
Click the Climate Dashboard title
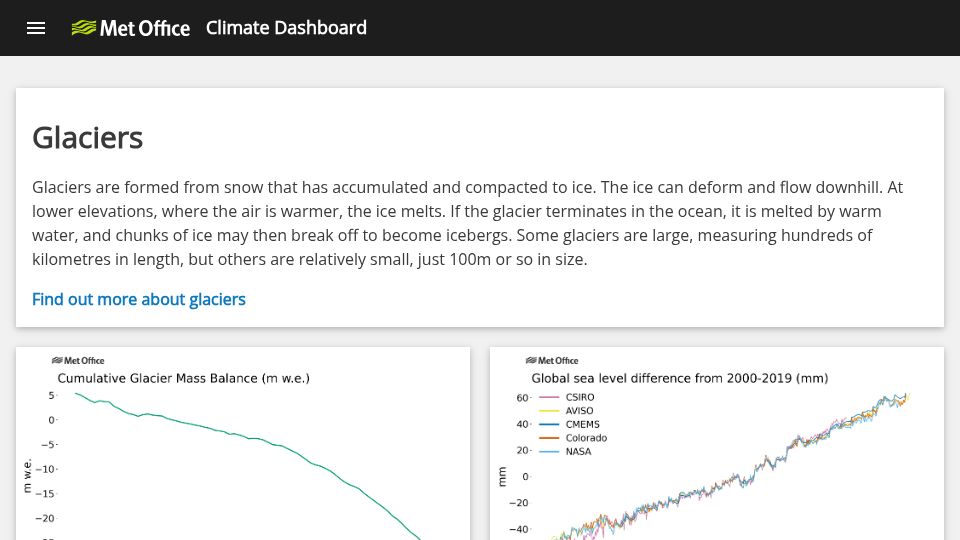286,28
